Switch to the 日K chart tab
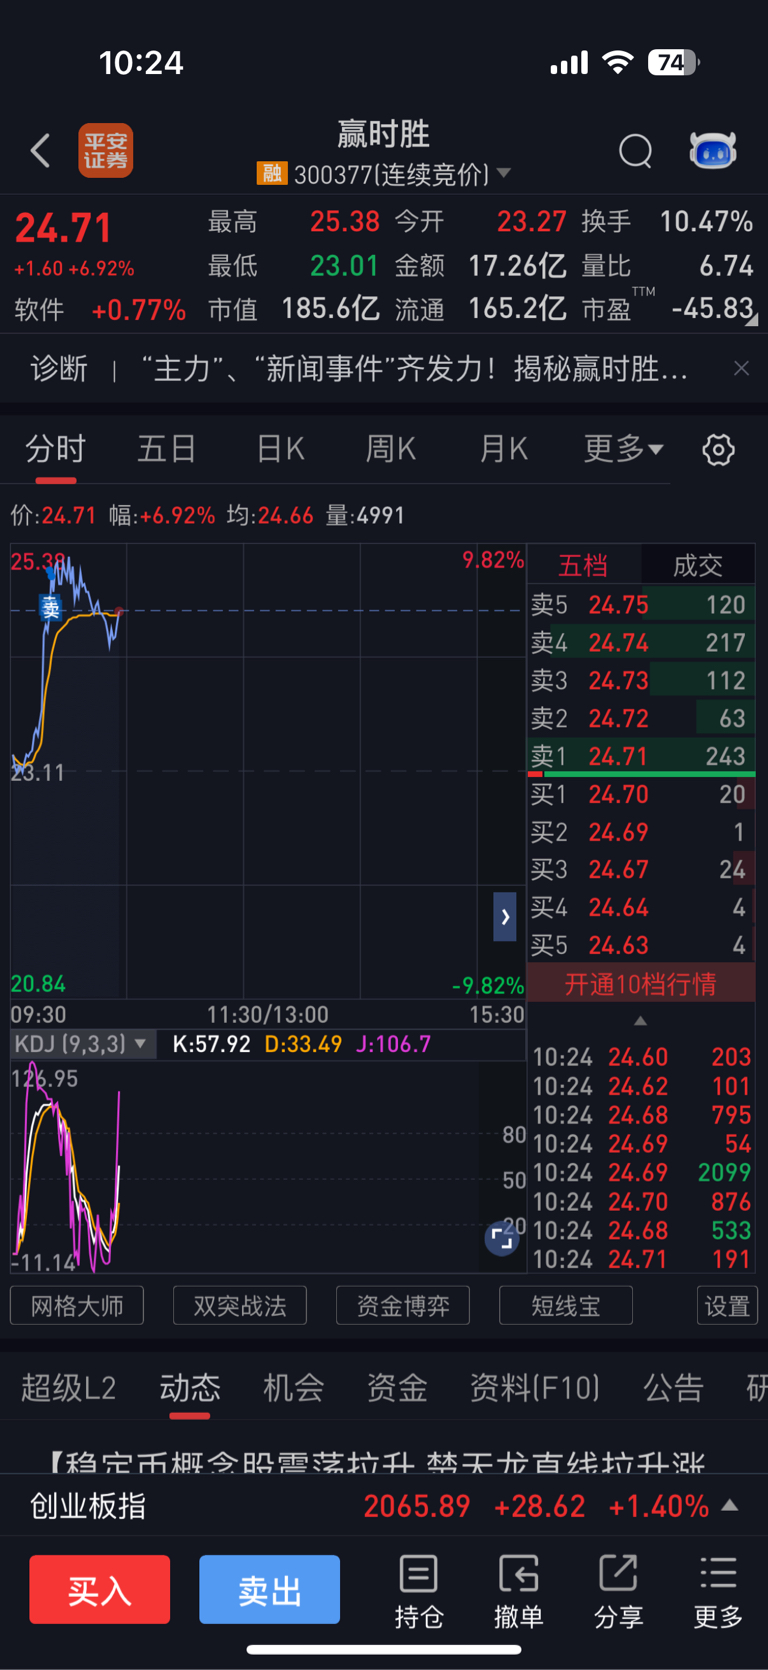 click(280, 449)
